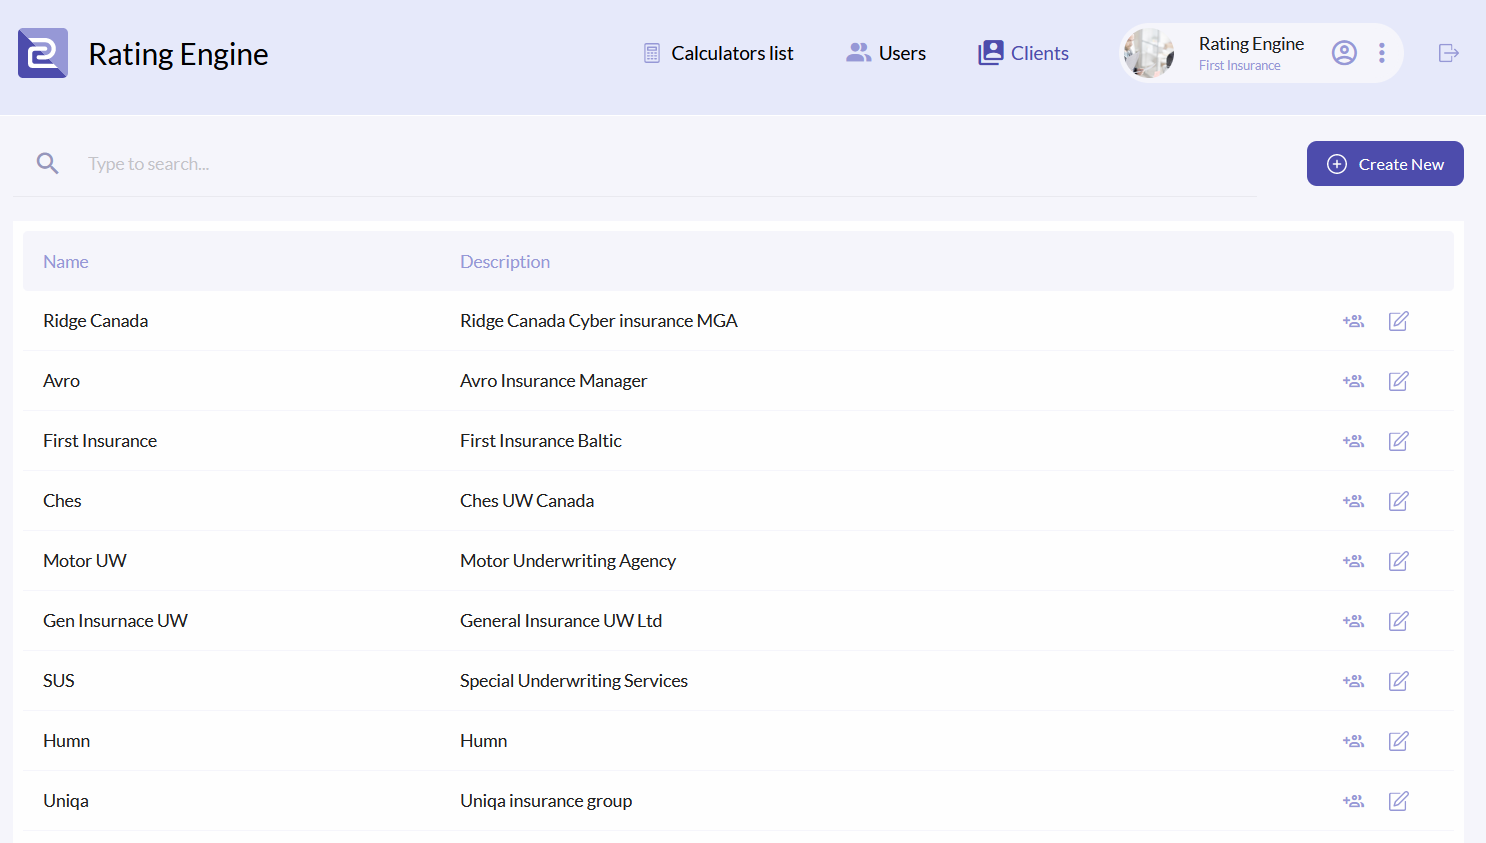Viewport: 1486px width, 843px height.
Task: Open the three-dot user options menu
Action: point(1382,53)
